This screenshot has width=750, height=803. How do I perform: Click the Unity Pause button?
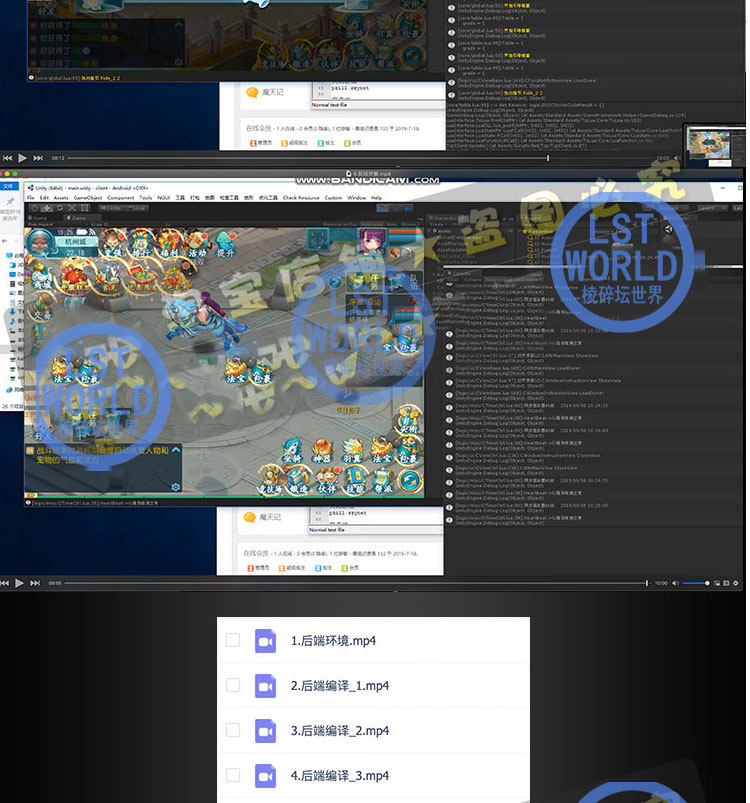[x=395, y=208]
